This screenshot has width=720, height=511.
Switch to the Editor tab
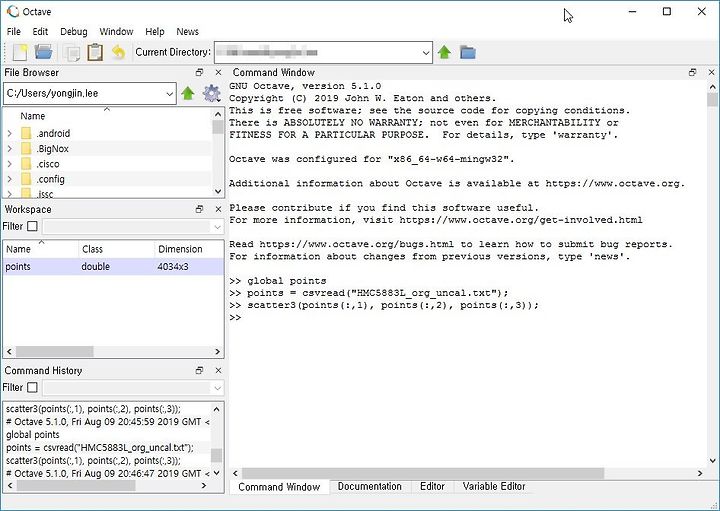point(432,487)
